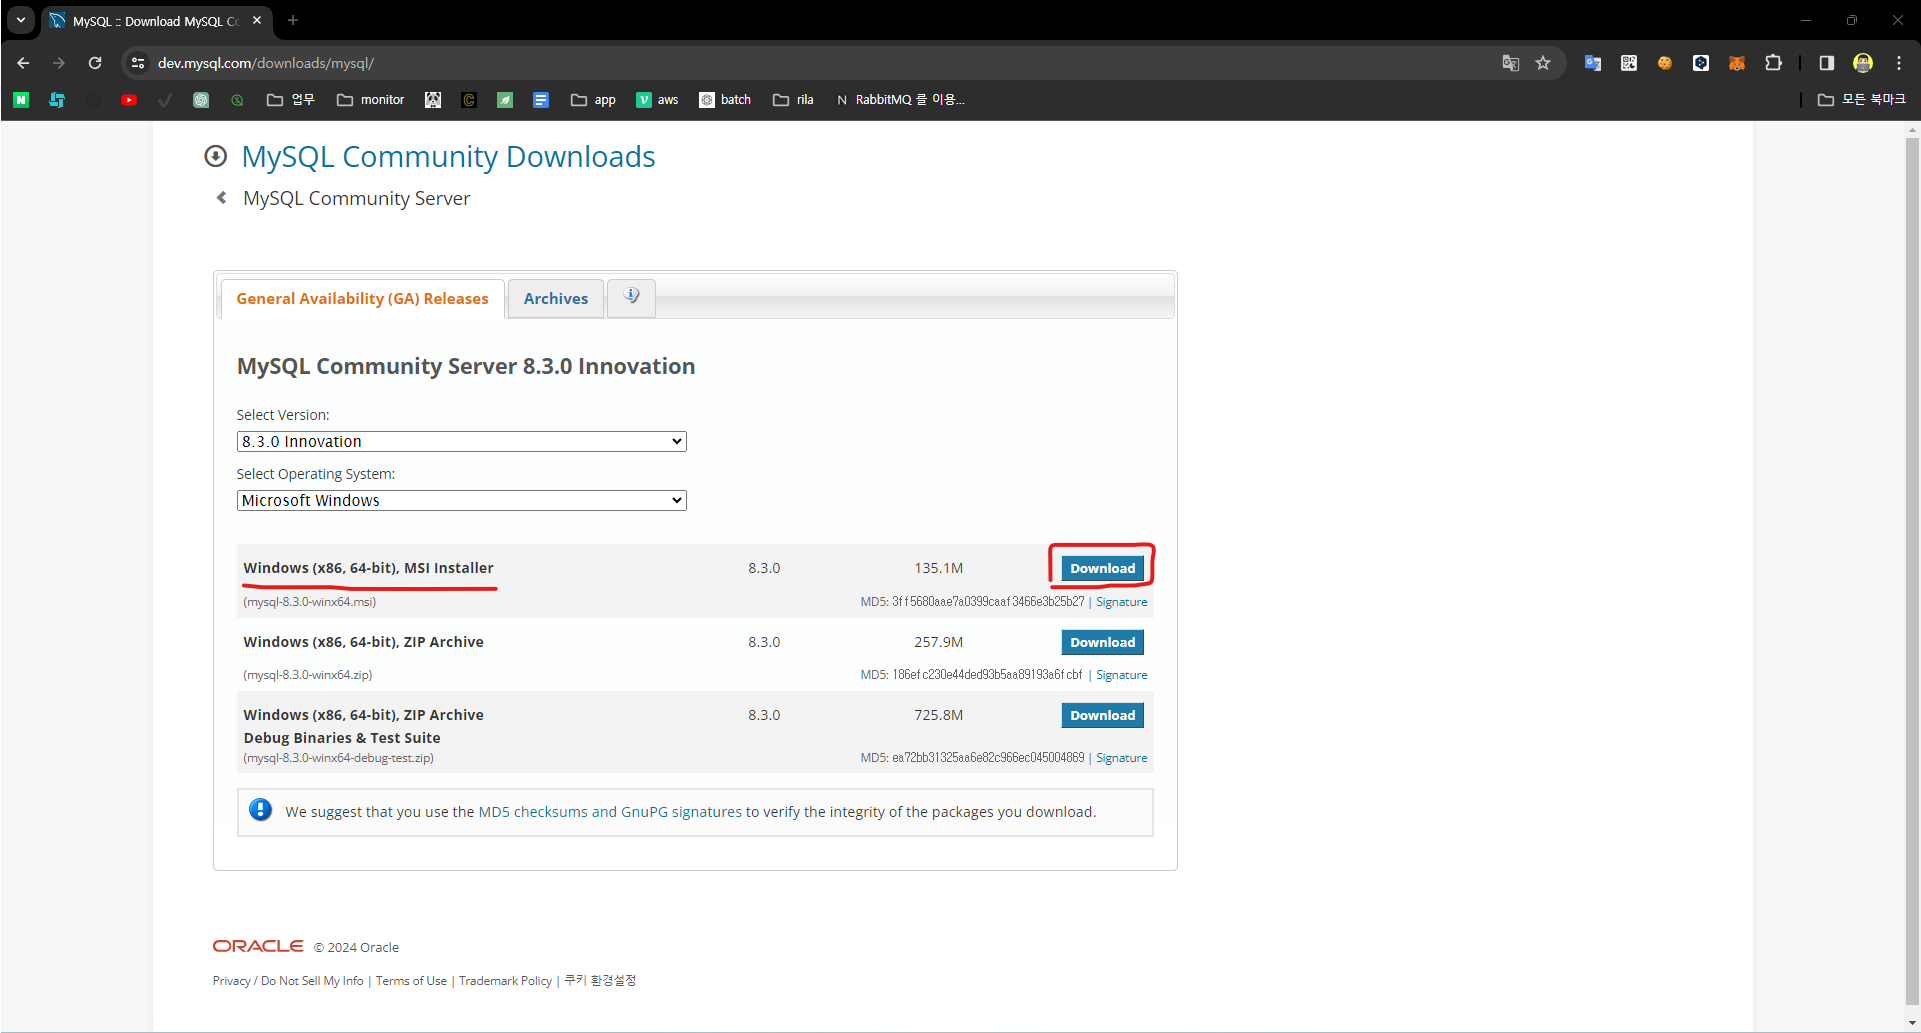
Task: Open the dark hexagon extension icon
Action: [x=1701, y=63]
